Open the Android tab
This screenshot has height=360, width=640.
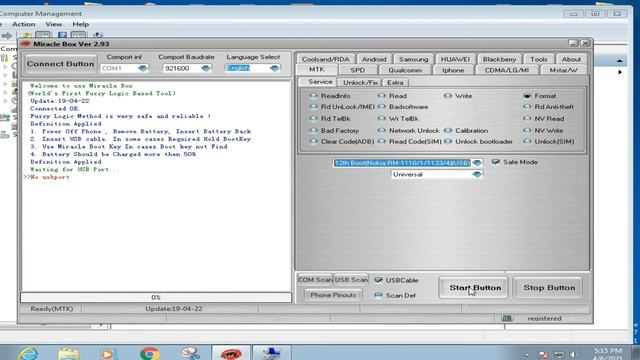(374, 59)
